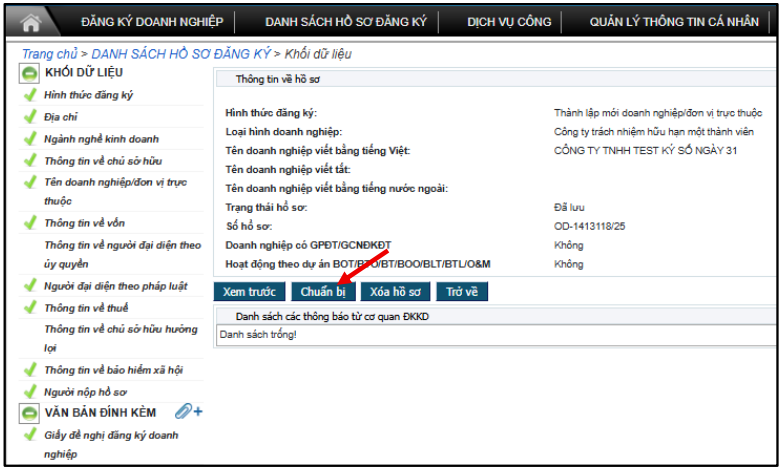Open Thông tin về thuế section

pos(86,308)
